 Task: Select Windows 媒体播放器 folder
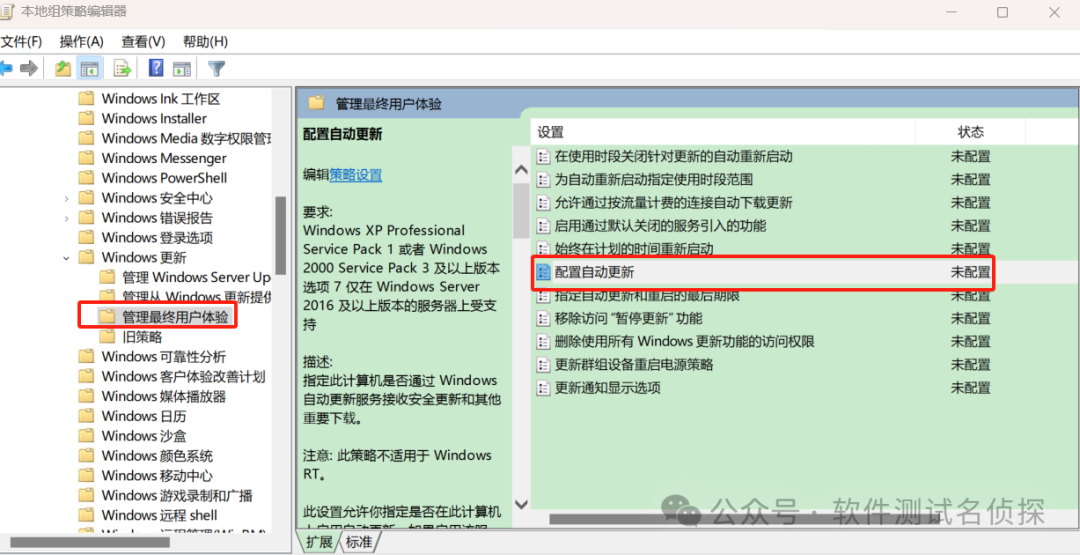152,397
